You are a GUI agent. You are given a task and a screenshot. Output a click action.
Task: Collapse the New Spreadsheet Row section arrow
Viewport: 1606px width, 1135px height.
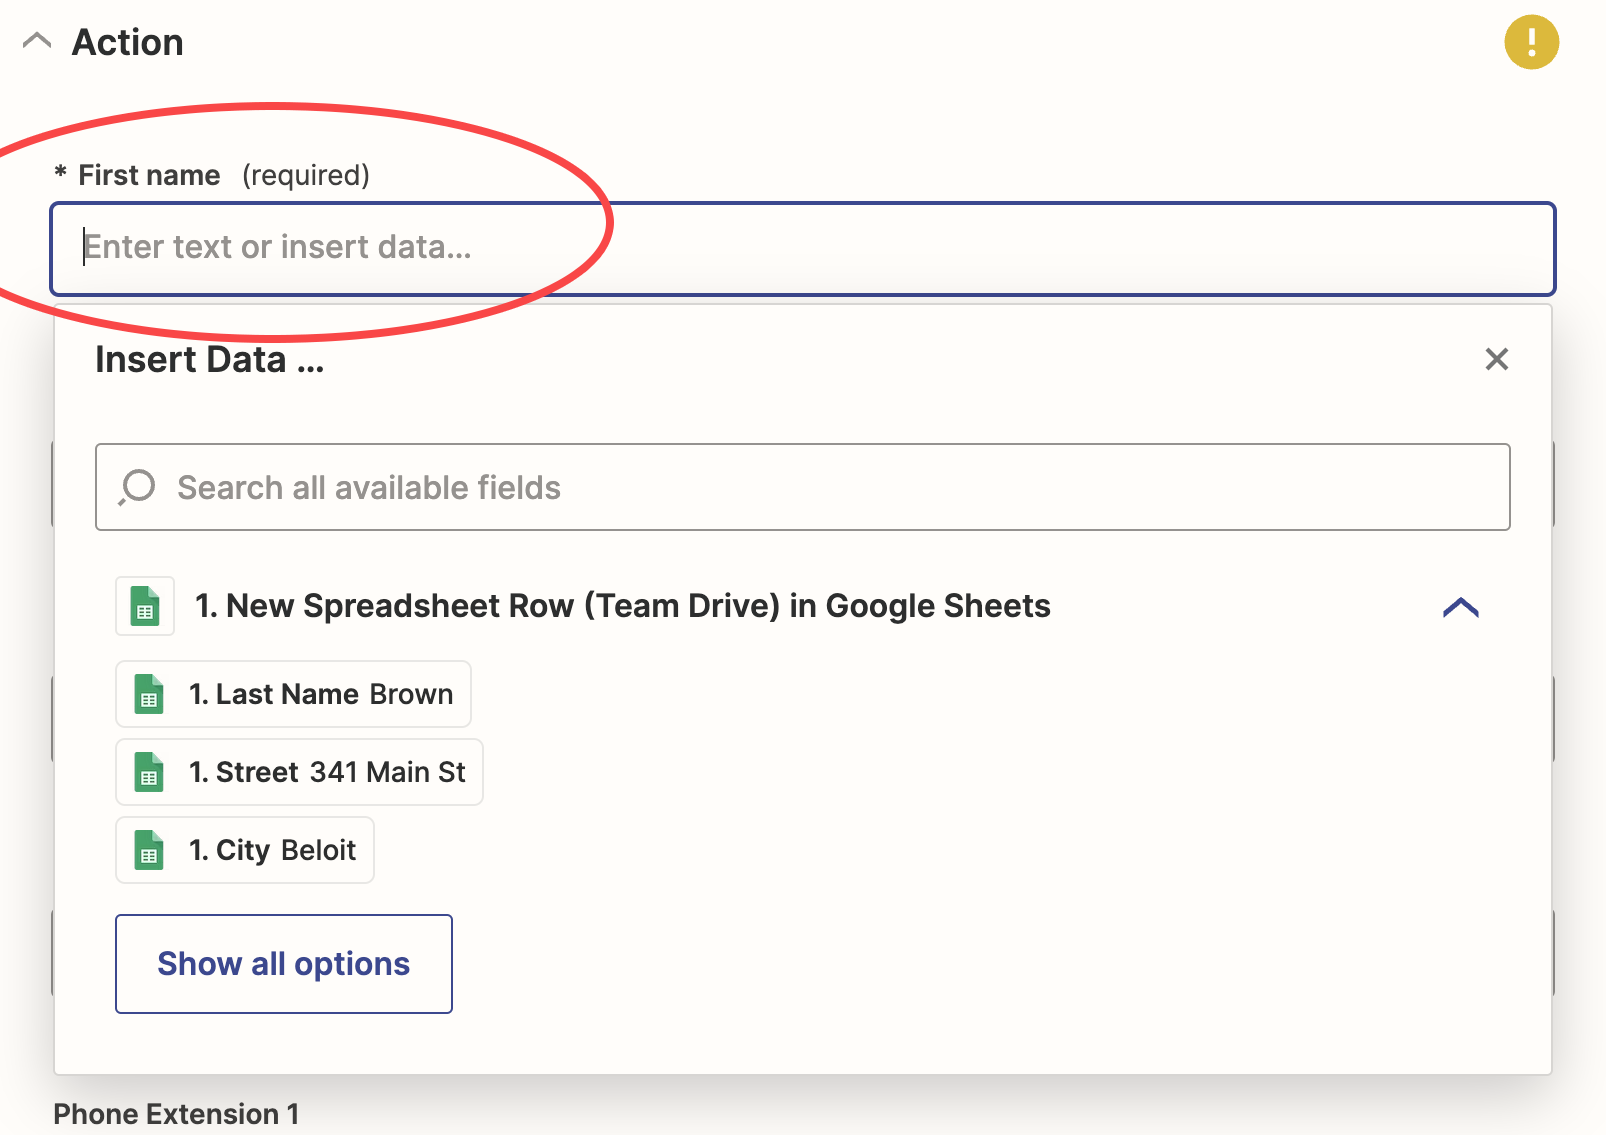click(x=1460, y=607)
